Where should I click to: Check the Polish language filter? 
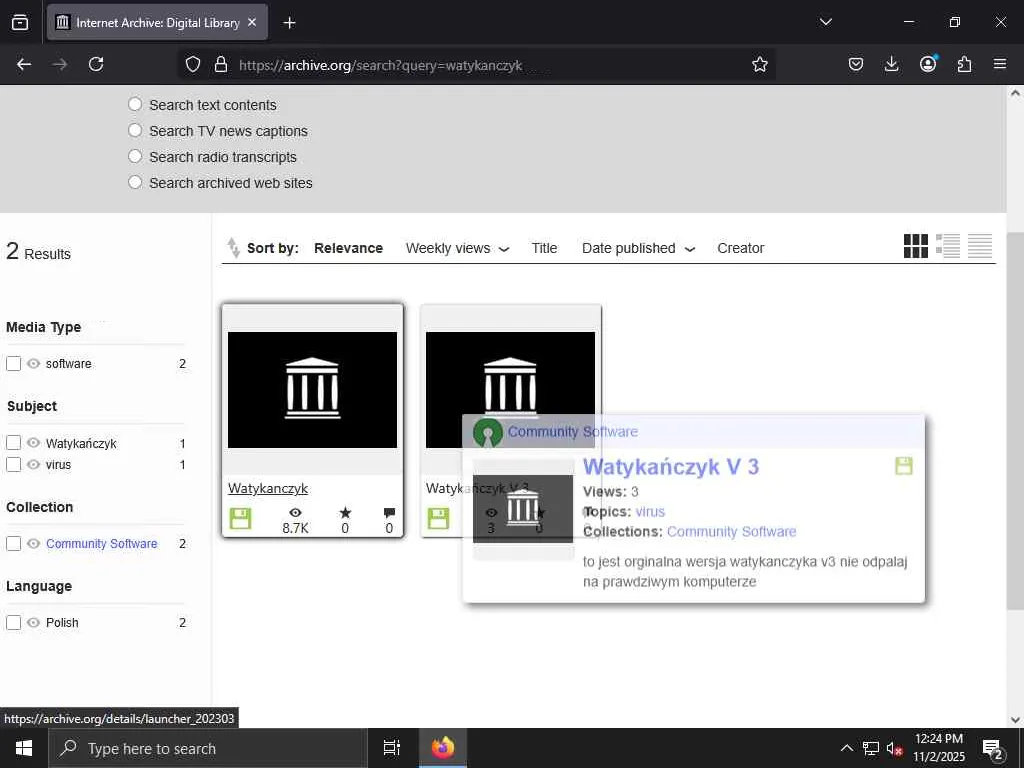click(13, 622)
